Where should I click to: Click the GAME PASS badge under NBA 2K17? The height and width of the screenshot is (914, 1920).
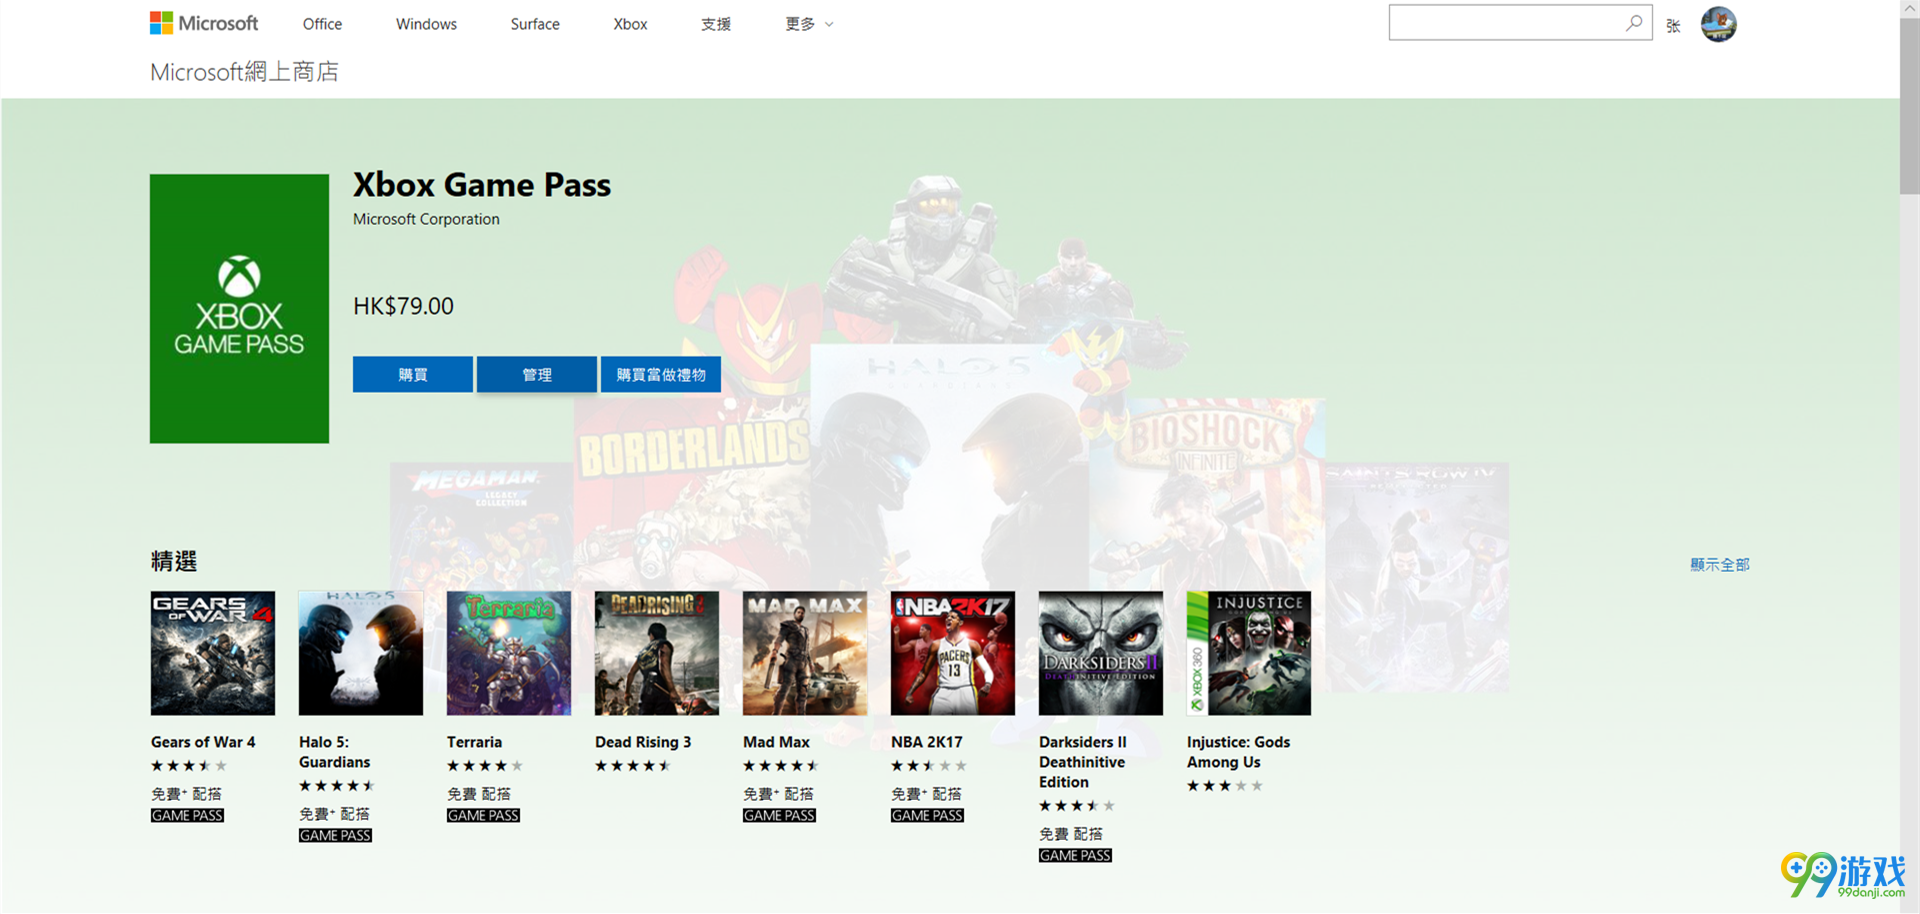coord(927,815)
